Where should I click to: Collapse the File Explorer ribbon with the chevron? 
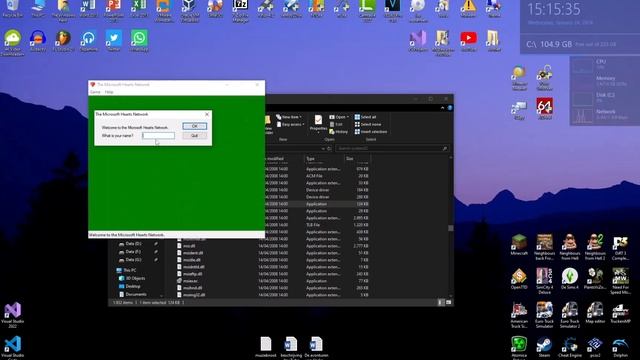coord(442,108)
